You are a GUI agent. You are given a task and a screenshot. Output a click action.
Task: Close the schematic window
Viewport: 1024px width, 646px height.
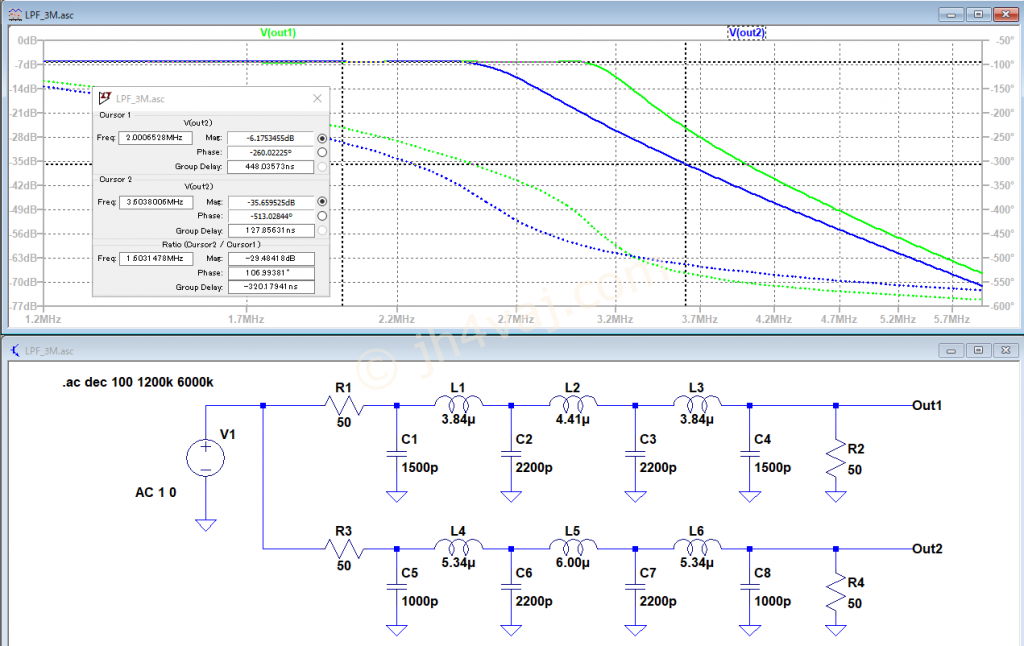pos(1006,351)
